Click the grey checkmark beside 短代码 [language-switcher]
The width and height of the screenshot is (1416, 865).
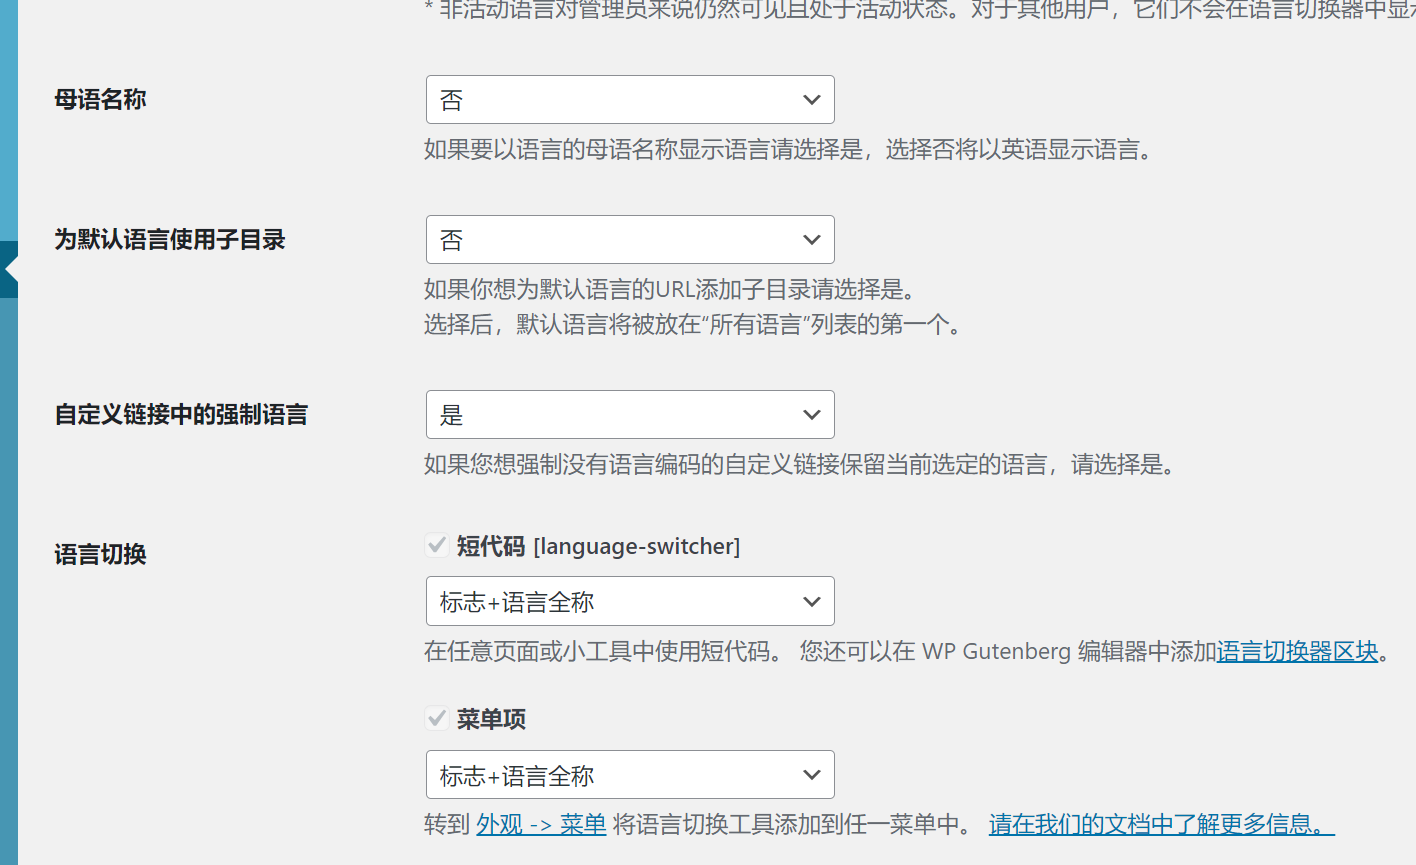click(x=437, y=544)
